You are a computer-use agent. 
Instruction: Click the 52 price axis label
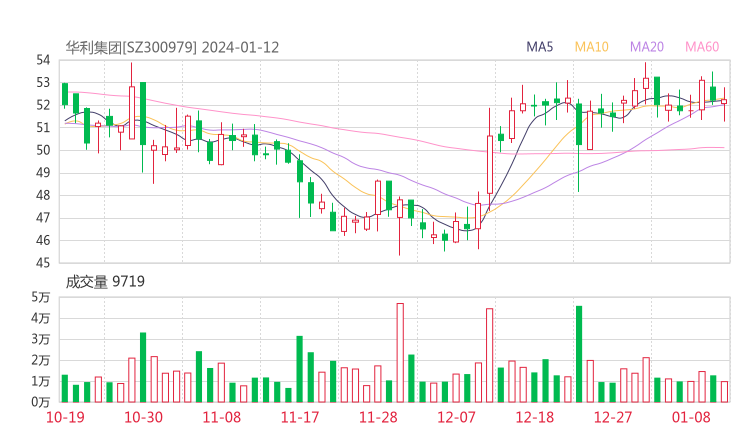click(43, 105)
